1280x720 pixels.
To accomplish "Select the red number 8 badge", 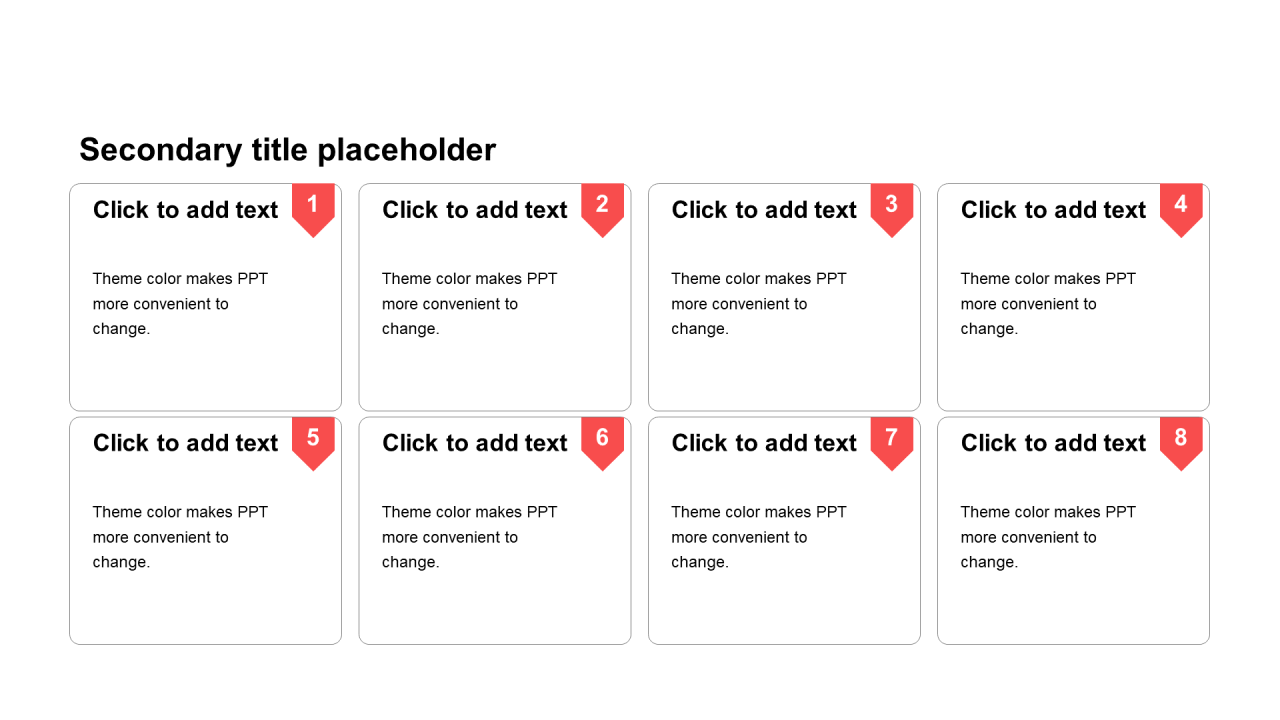I will 1181,440.
